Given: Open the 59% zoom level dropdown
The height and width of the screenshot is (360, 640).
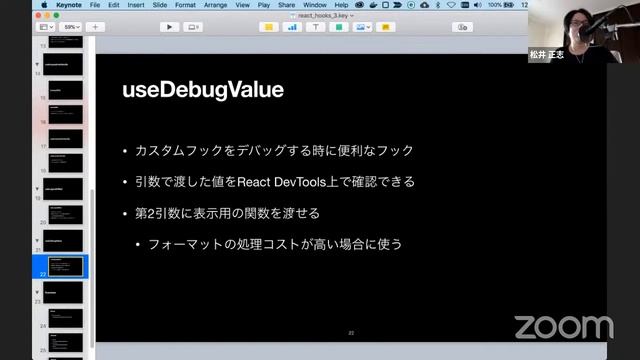Looking at the screenshot, I should pos(70,27).
